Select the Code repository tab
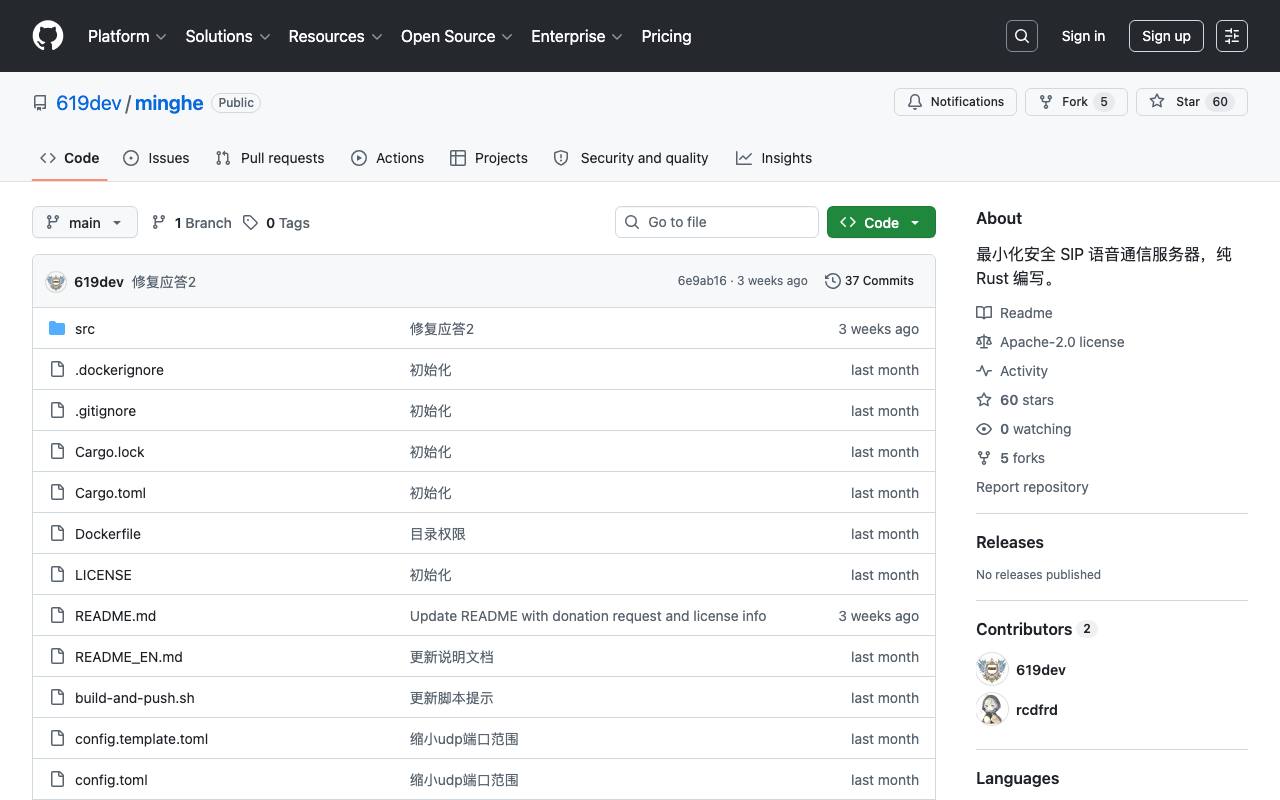 pos(70,158)
